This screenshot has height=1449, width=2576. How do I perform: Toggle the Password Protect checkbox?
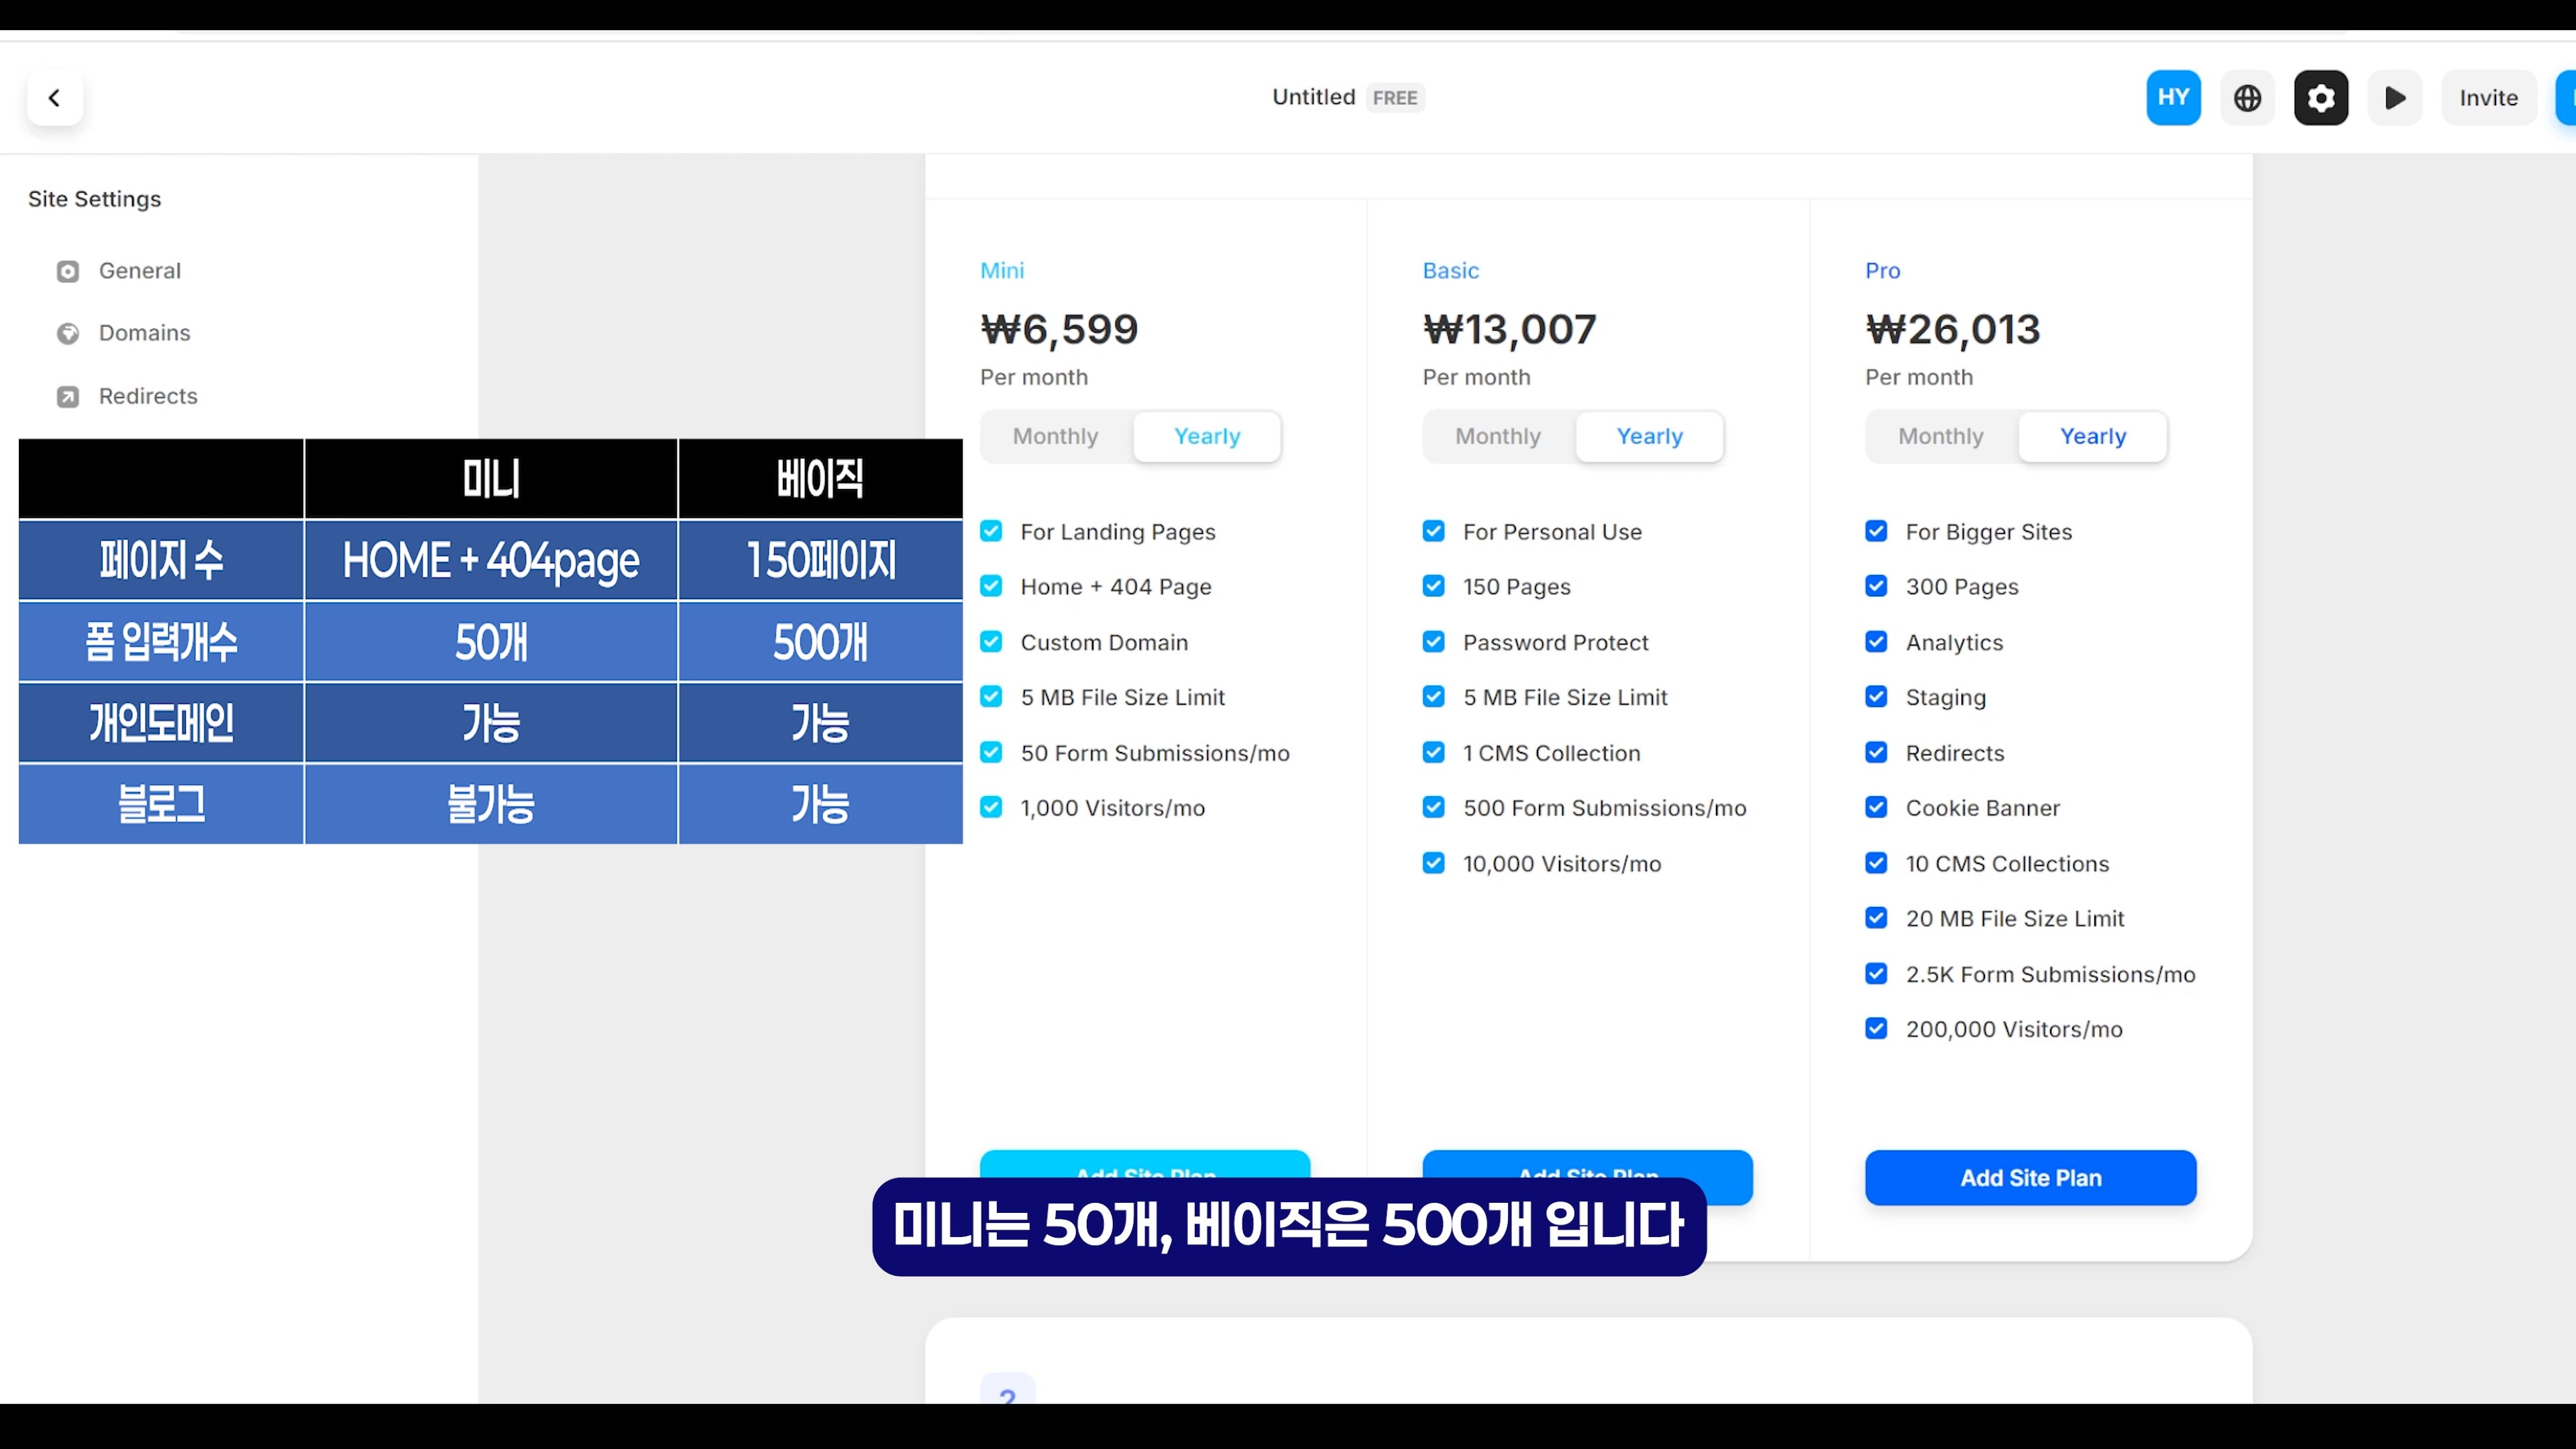click(x=1433, y=642)
